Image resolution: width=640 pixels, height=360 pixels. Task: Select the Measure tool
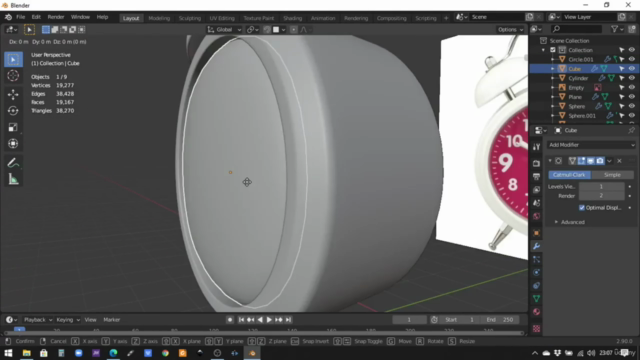point(13,179)
